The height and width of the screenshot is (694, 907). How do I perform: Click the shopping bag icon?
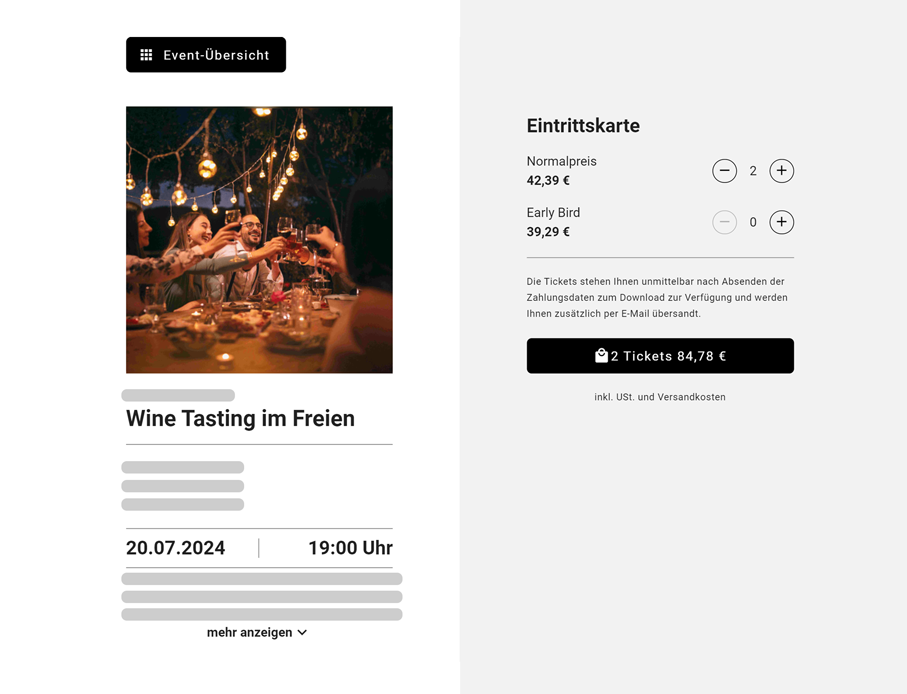pos(601,355)
